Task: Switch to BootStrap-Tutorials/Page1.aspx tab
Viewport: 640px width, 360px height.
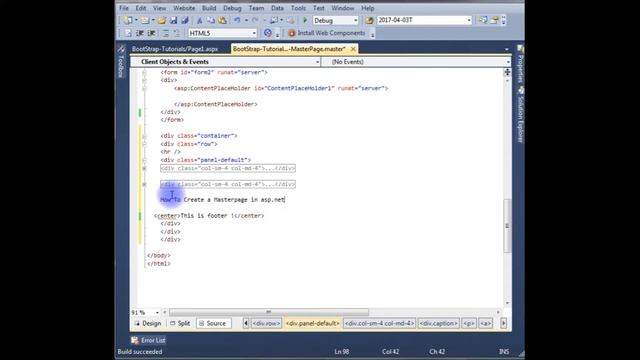Action: click(175, 49)
